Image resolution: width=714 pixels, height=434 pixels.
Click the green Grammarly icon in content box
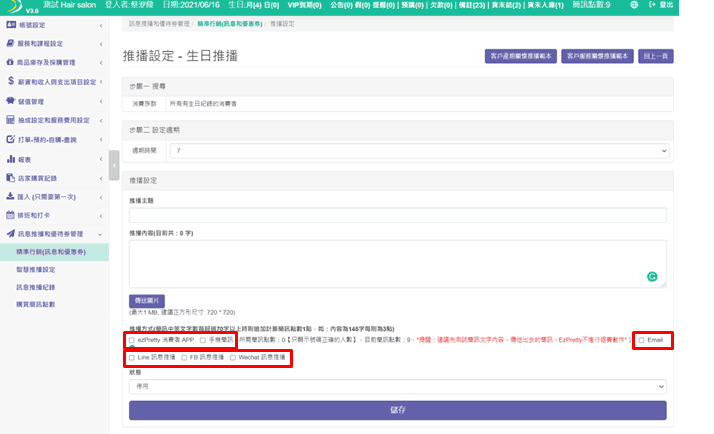click(652, 275)
